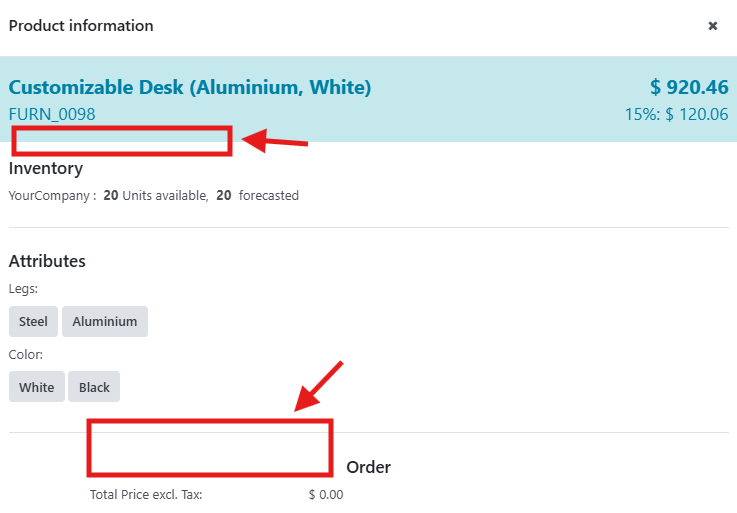Choose the Aluminium legs option
Image resolution: width=737 pixels, height=513 pixels.
105,322
